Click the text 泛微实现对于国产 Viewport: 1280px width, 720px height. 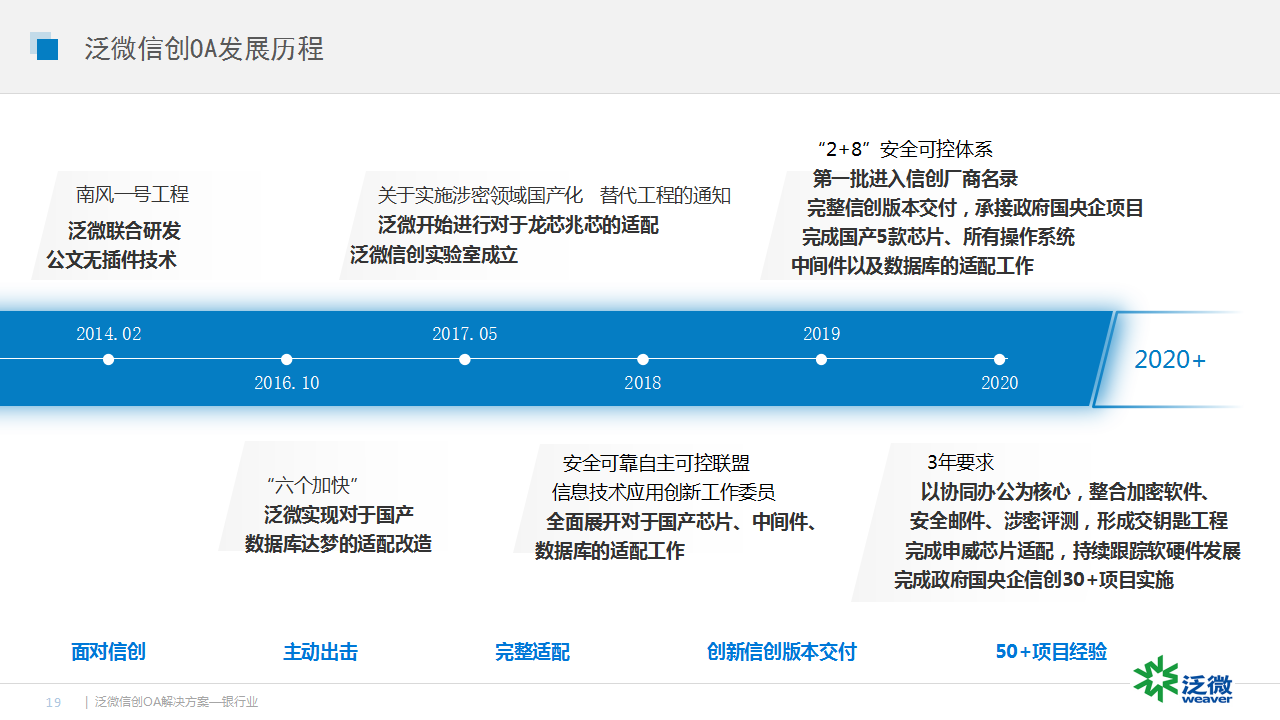click(339, 515)
